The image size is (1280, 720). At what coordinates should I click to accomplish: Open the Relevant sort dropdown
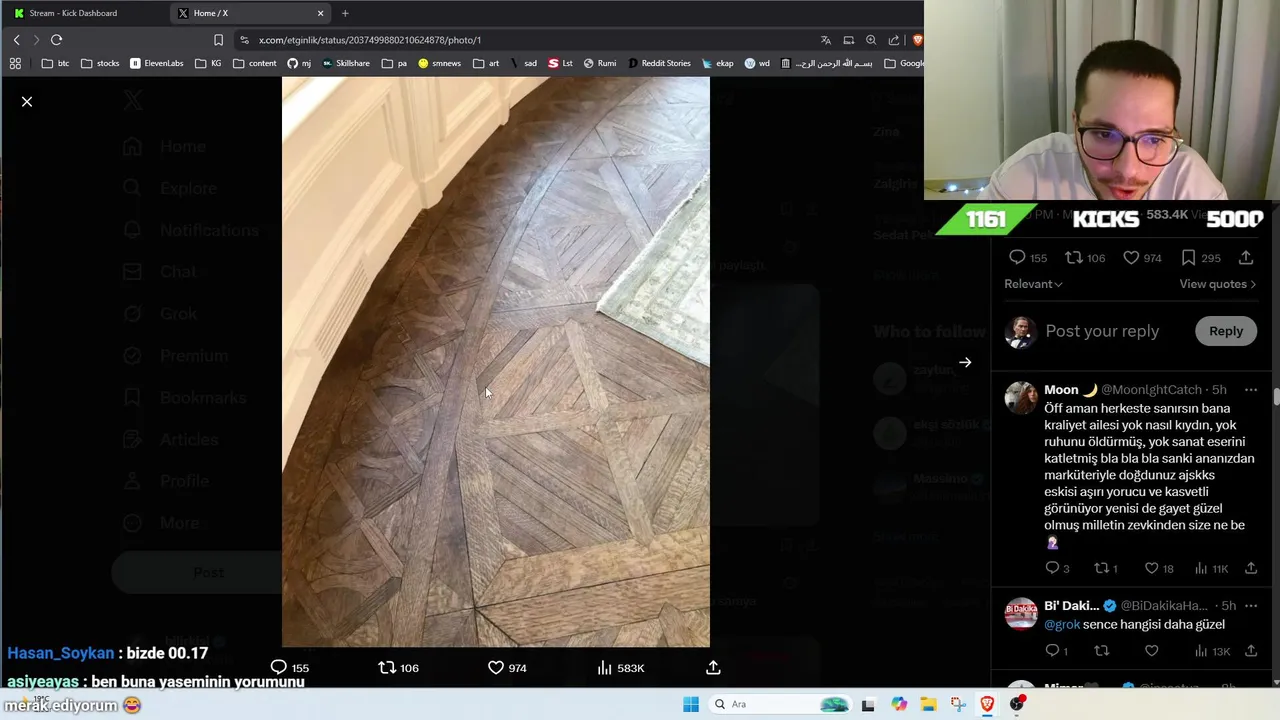tap(1033, 284)
